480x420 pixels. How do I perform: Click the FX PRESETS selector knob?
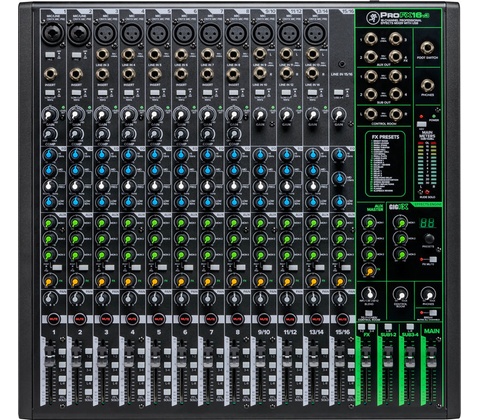pos(429,239)
